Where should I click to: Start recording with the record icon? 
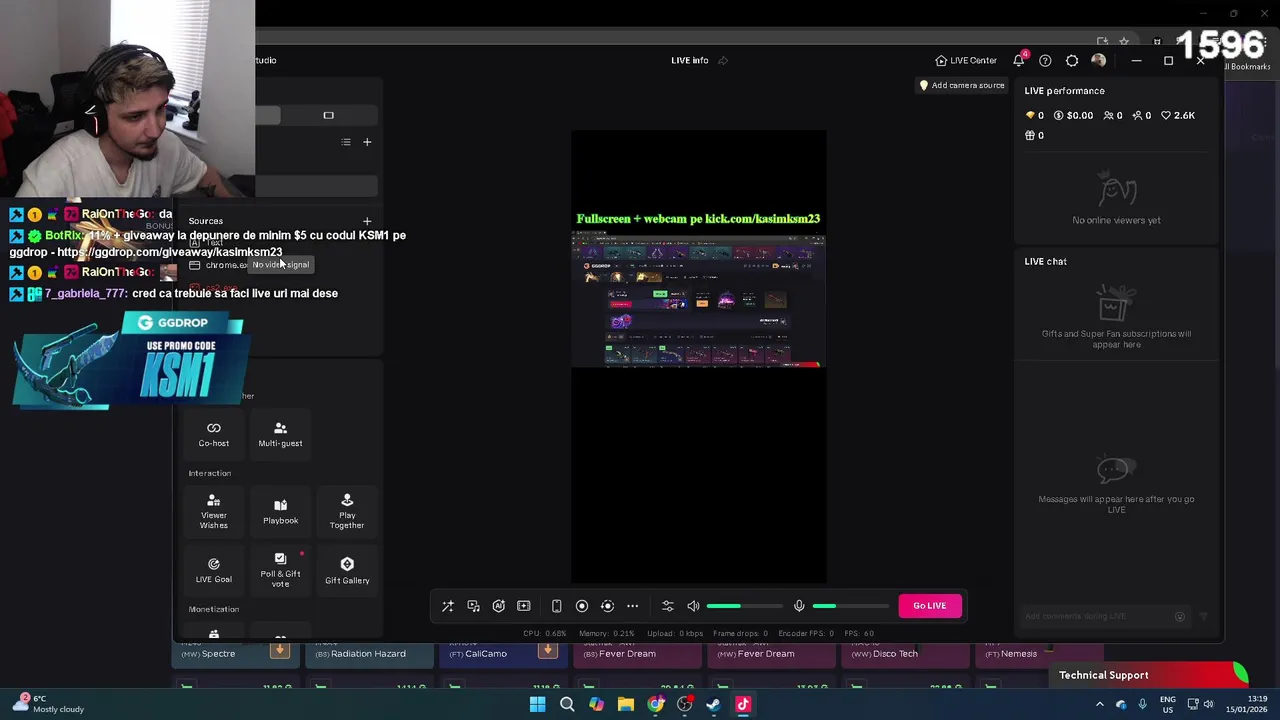click(581, 606)
